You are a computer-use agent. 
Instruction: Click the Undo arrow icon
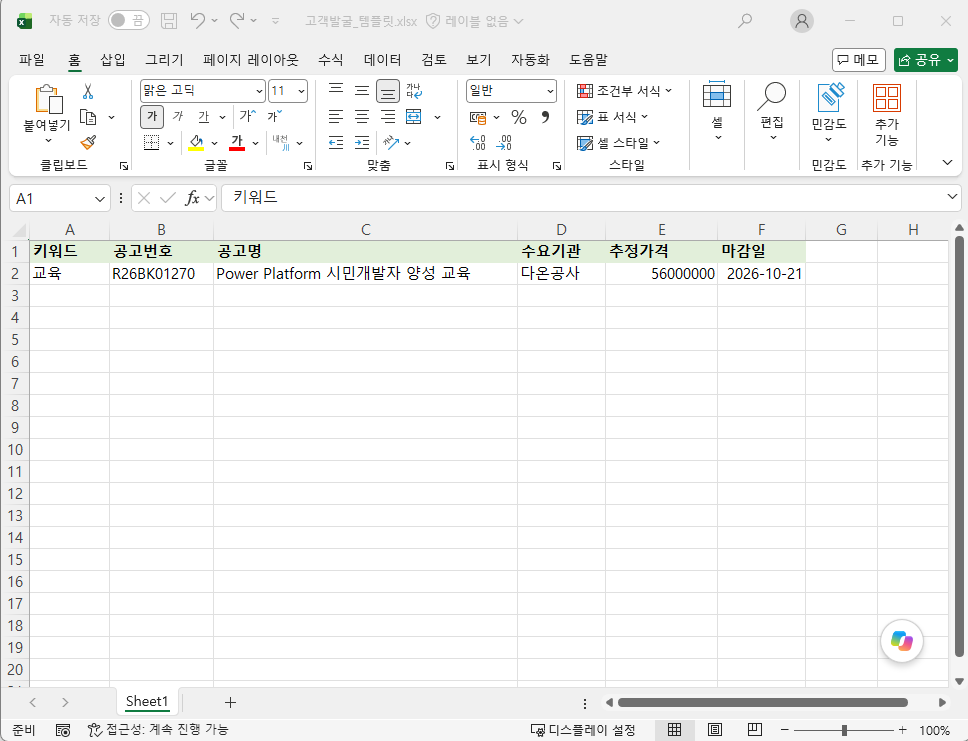(198, 21)
